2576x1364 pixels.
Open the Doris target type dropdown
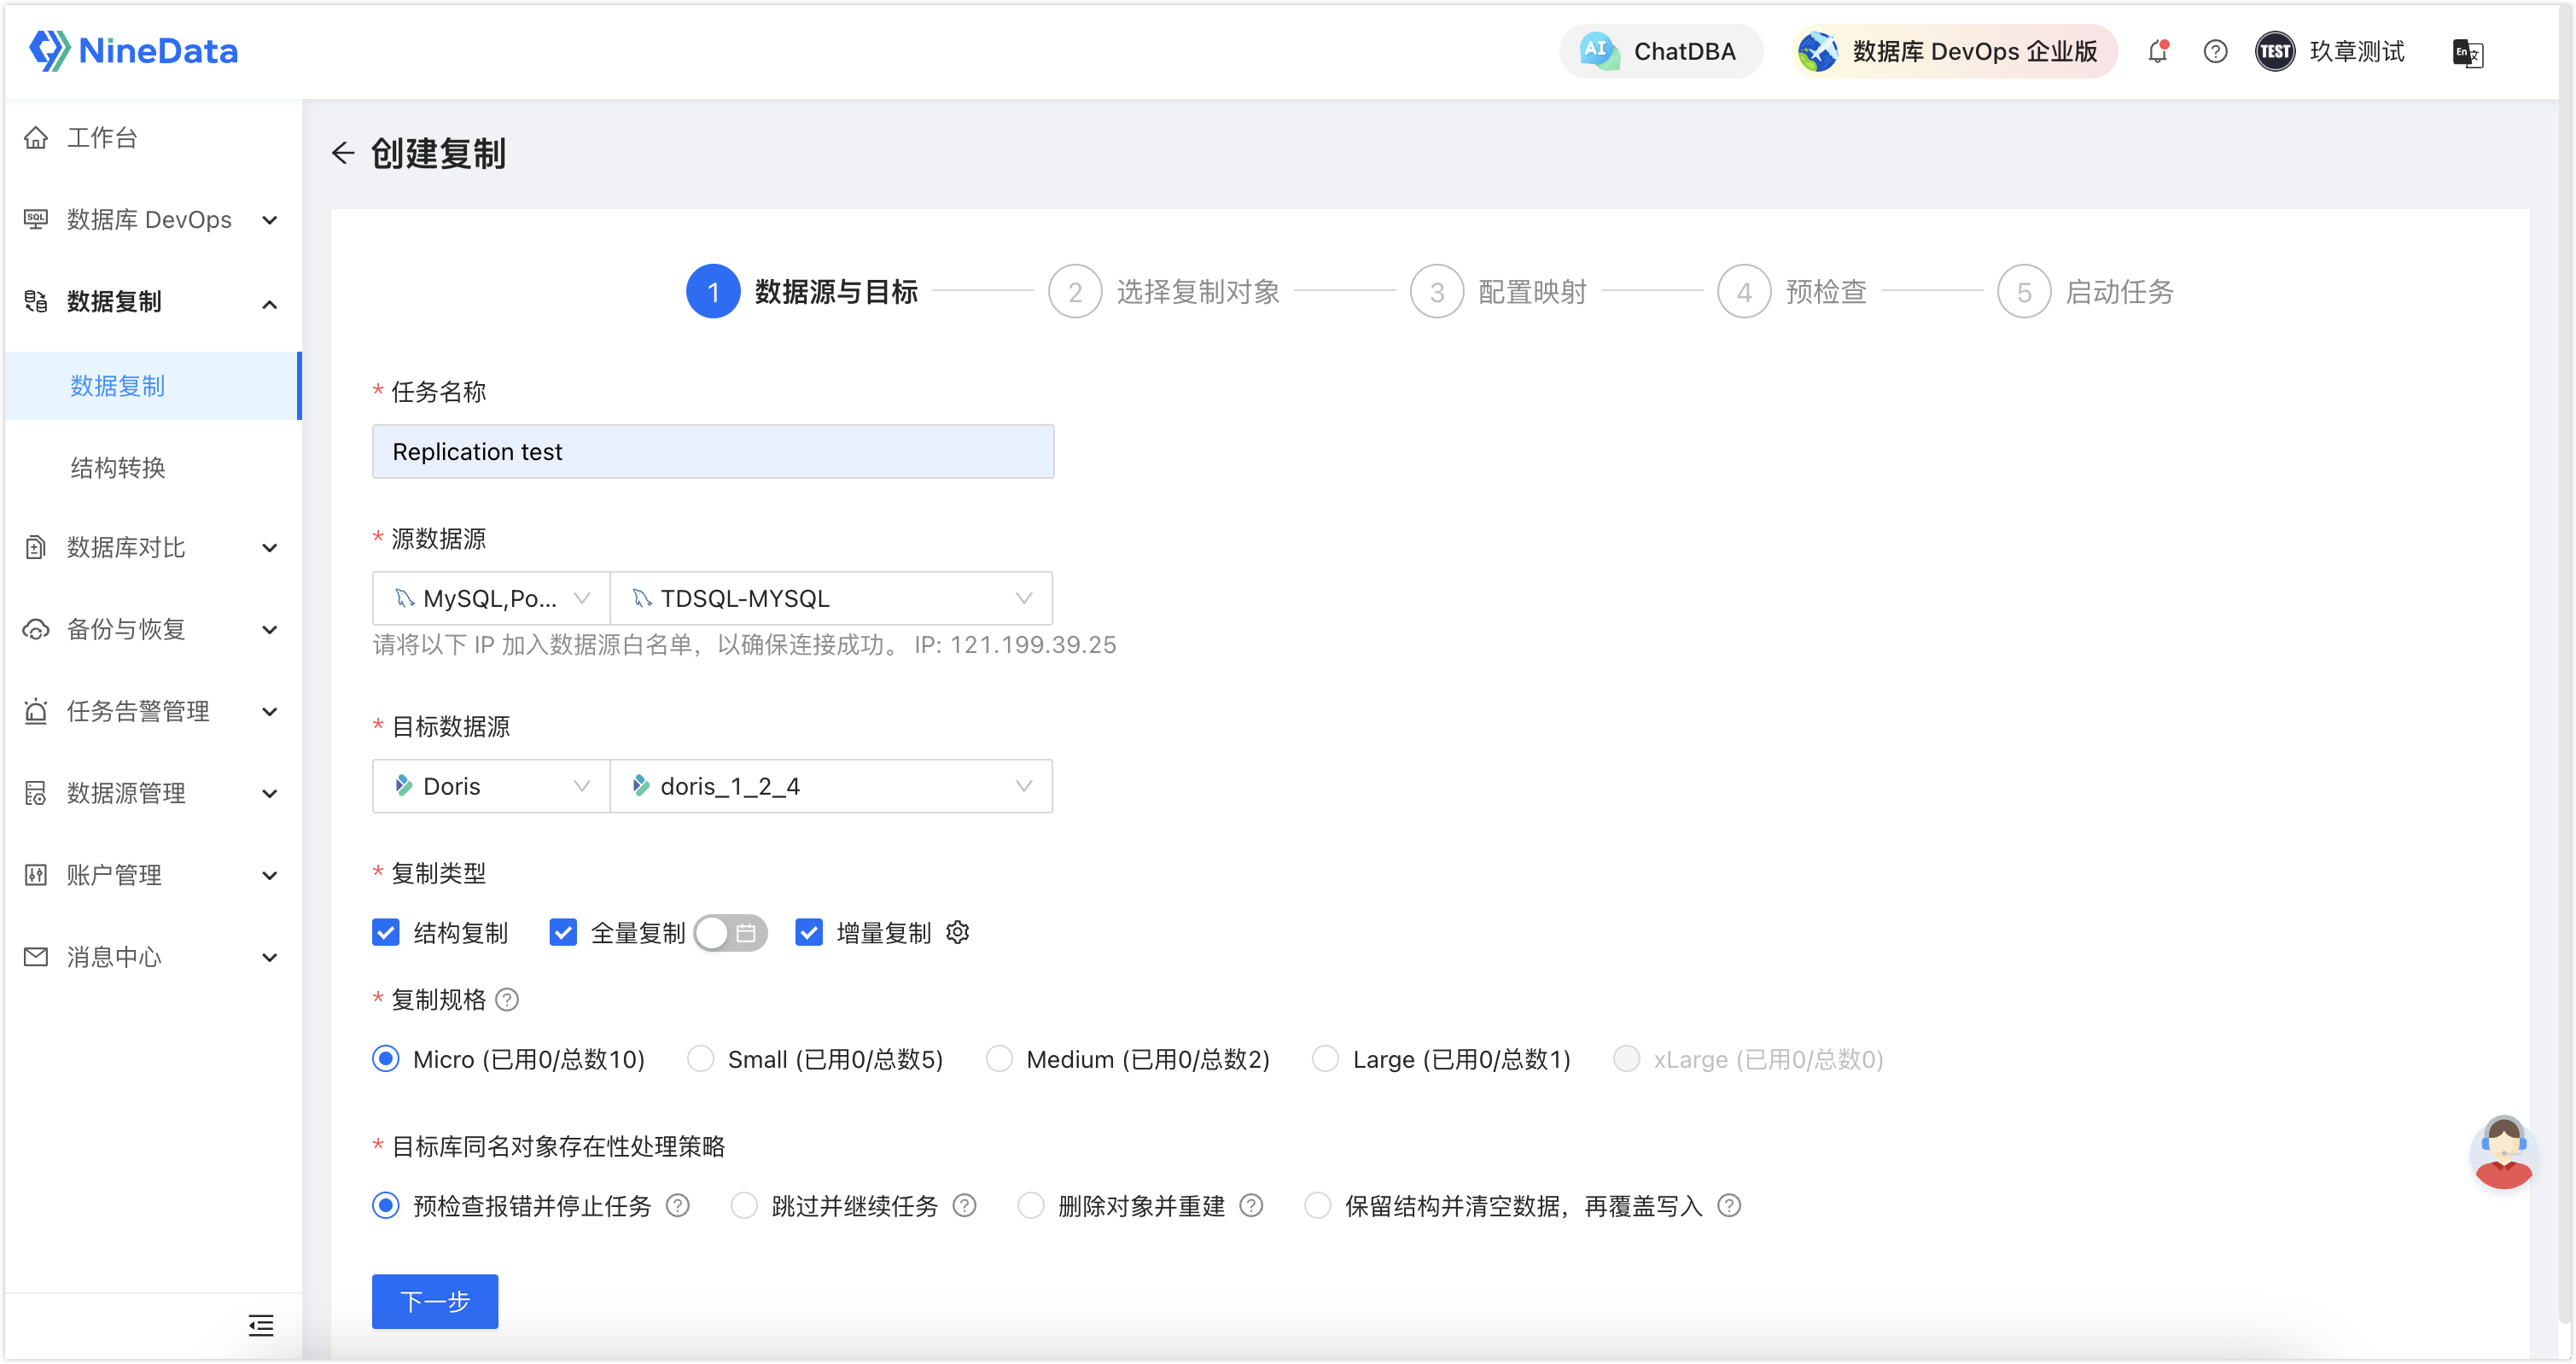(491, 786)
